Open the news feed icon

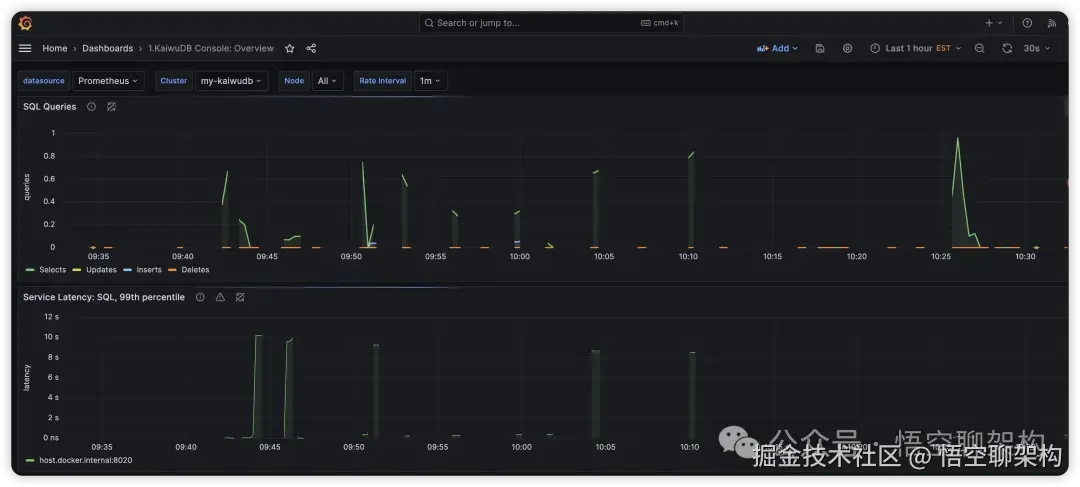pos(1052,23)
